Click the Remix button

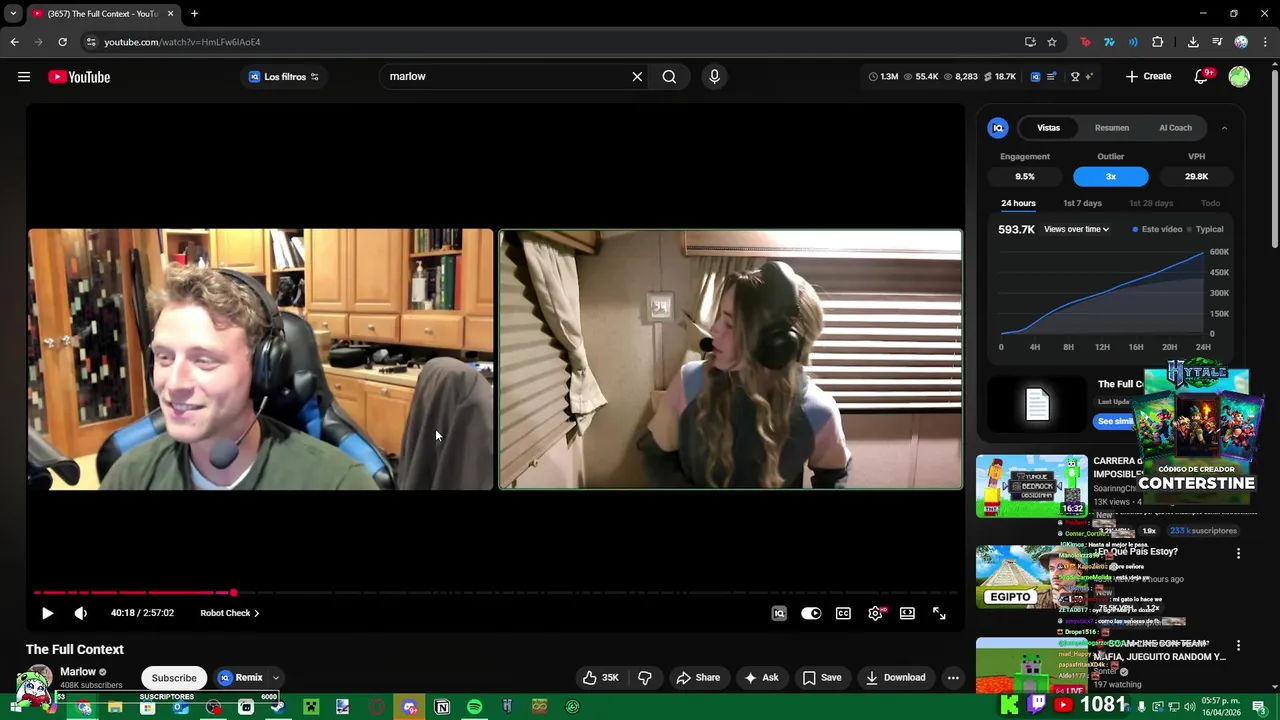[x=240, y=677]
